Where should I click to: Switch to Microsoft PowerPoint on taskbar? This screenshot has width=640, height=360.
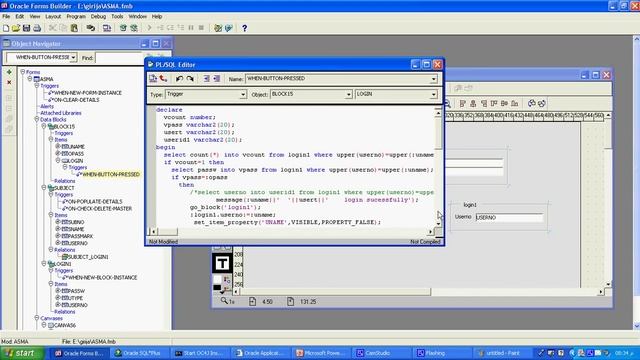pyautogui.click(x=322, y=353)
